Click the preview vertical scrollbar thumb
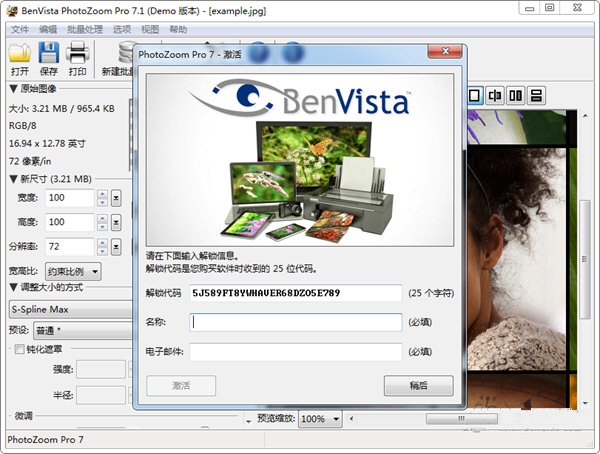 click(x=585, y=259)
